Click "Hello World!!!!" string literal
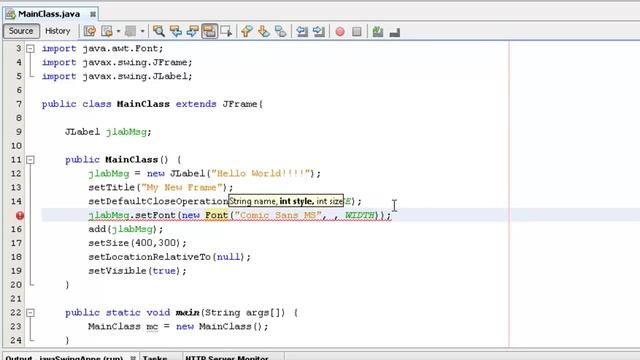This screenshot has height=360, width=640. tap(260, 173)
